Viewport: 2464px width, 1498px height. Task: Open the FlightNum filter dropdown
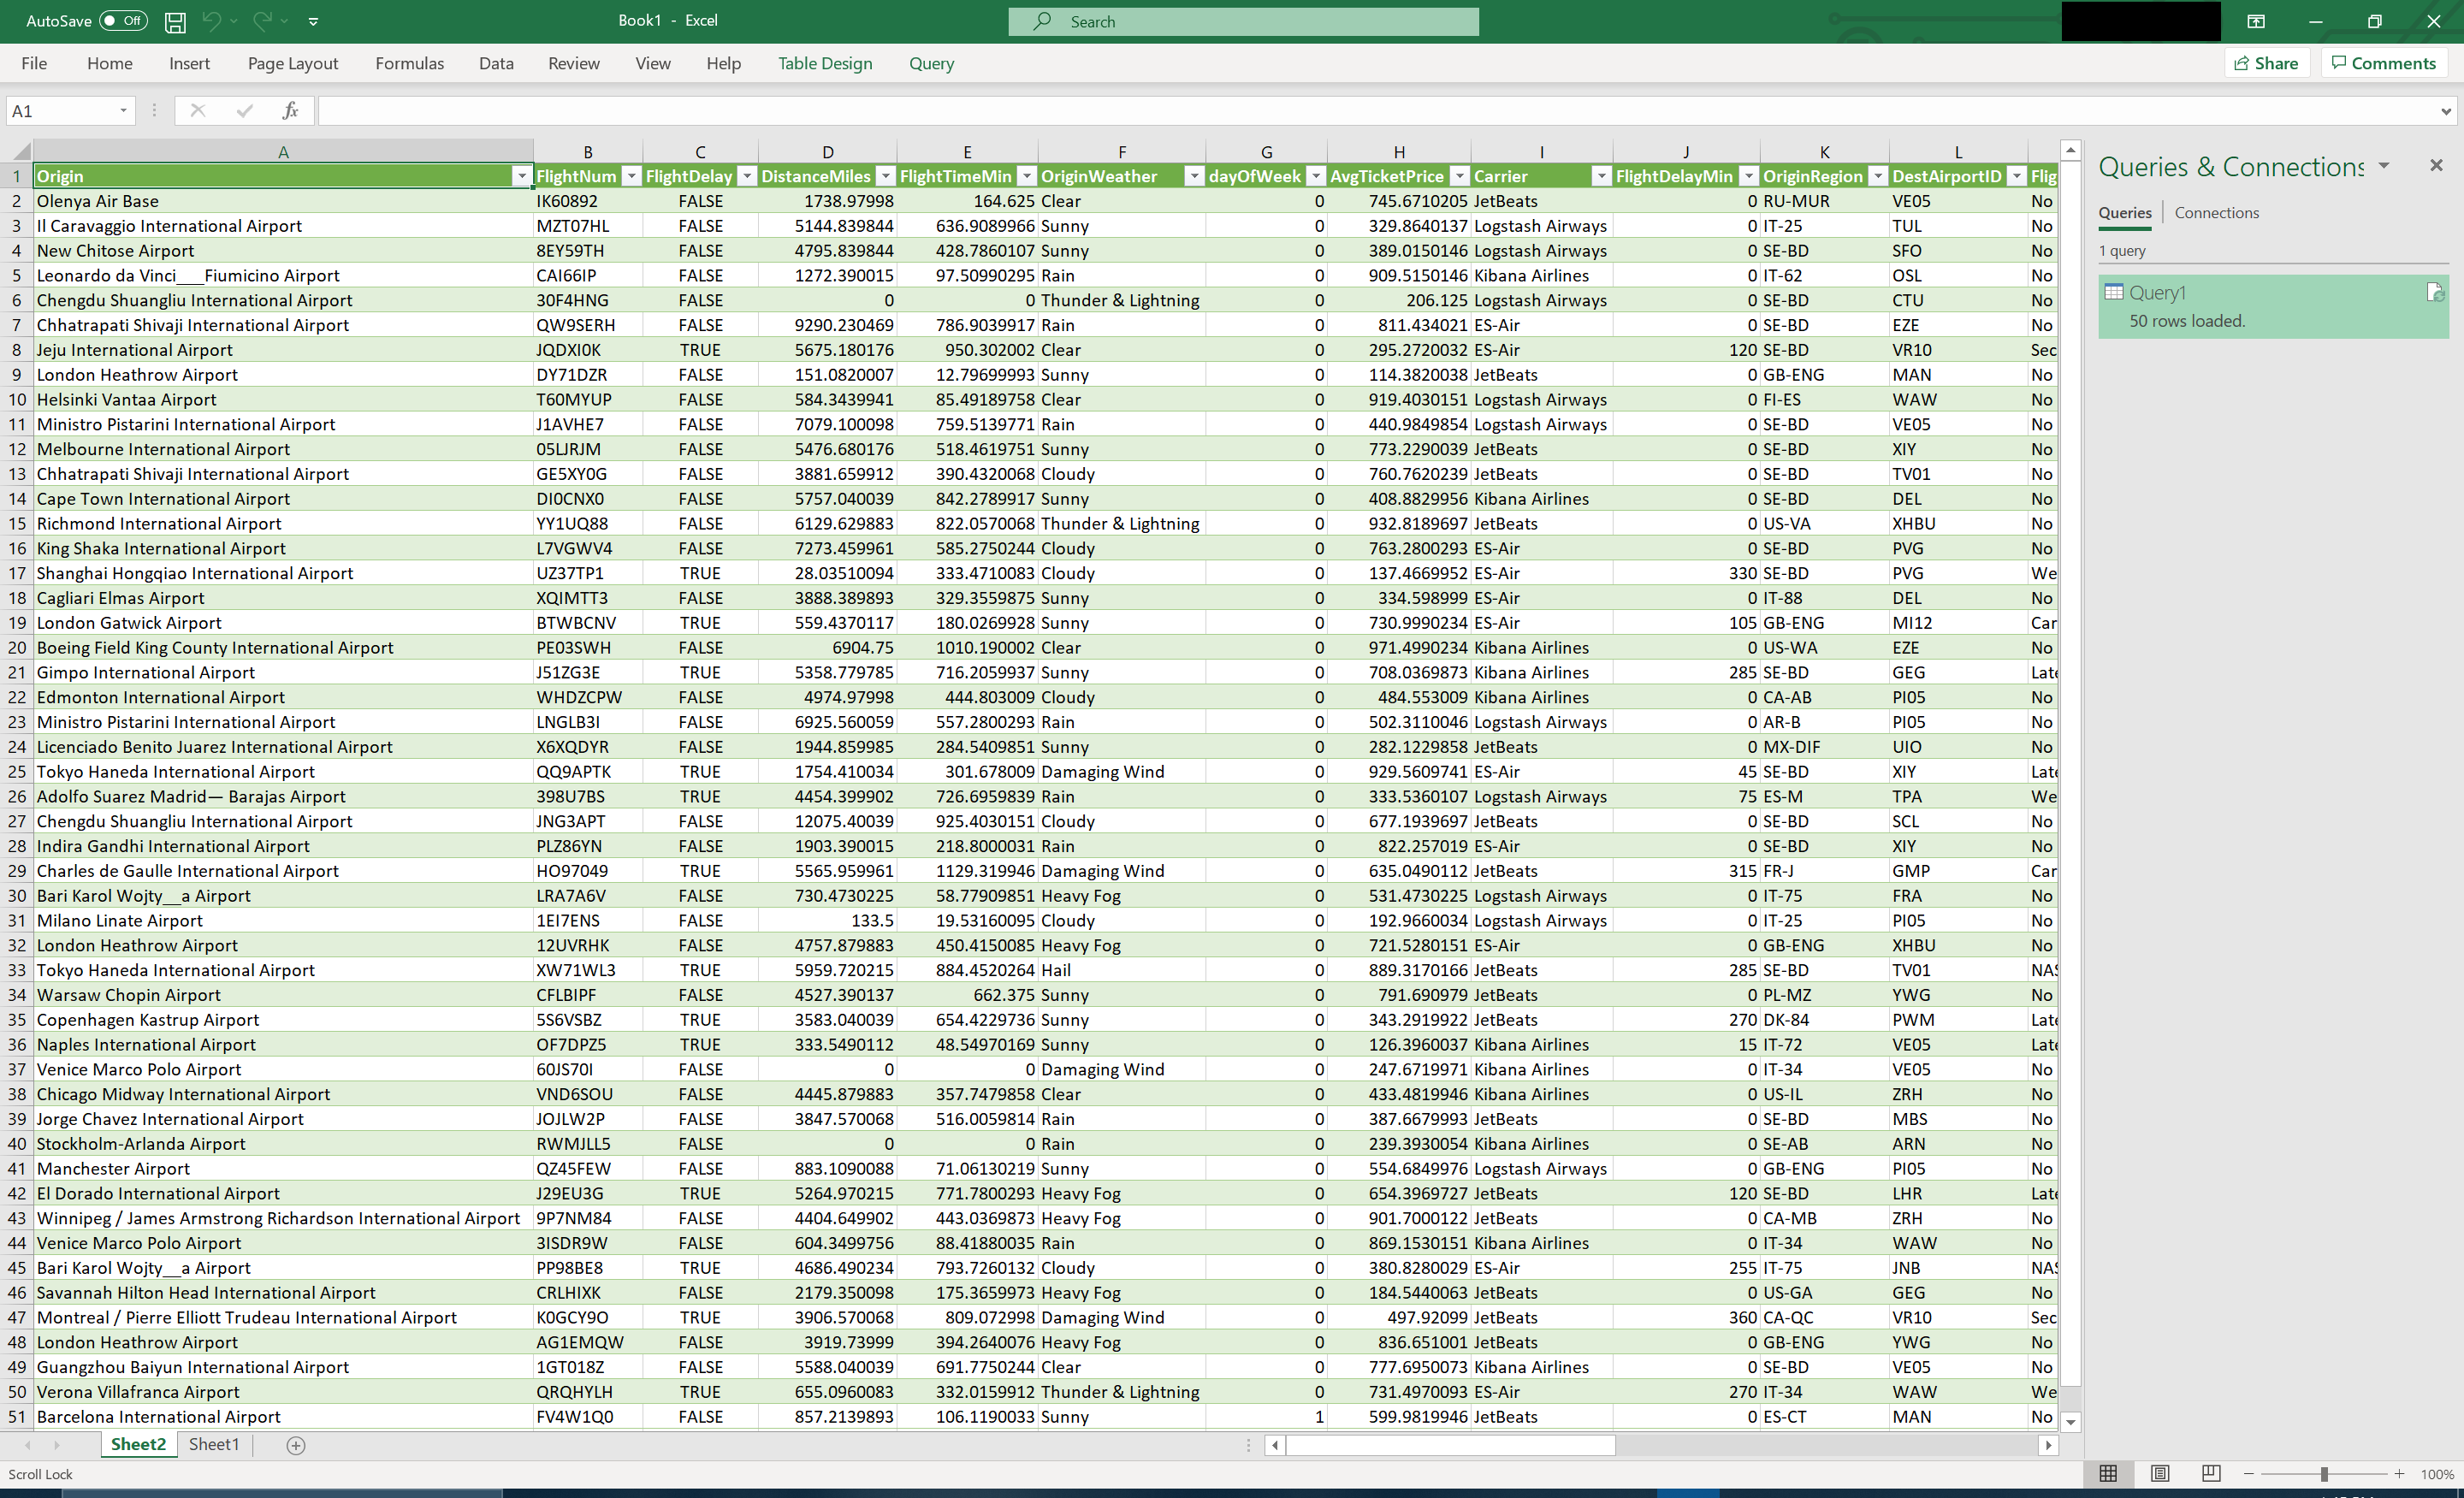[631, 176]
